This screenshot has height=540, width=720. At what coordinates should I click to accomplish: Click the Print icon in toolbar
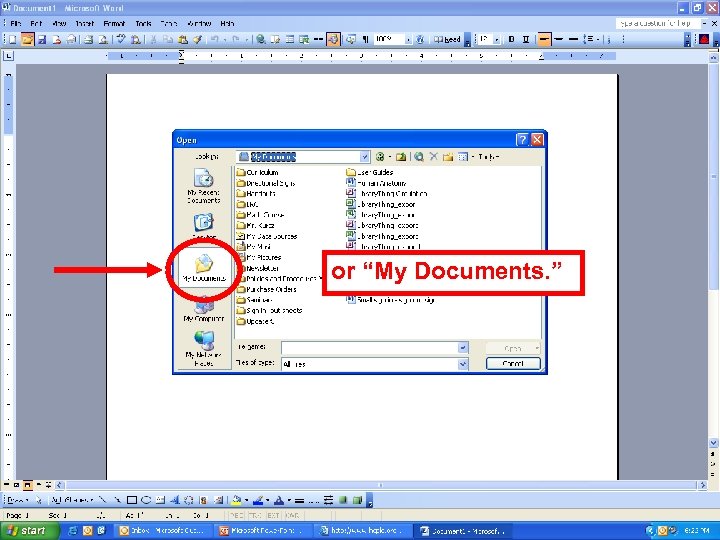[88, 39]
